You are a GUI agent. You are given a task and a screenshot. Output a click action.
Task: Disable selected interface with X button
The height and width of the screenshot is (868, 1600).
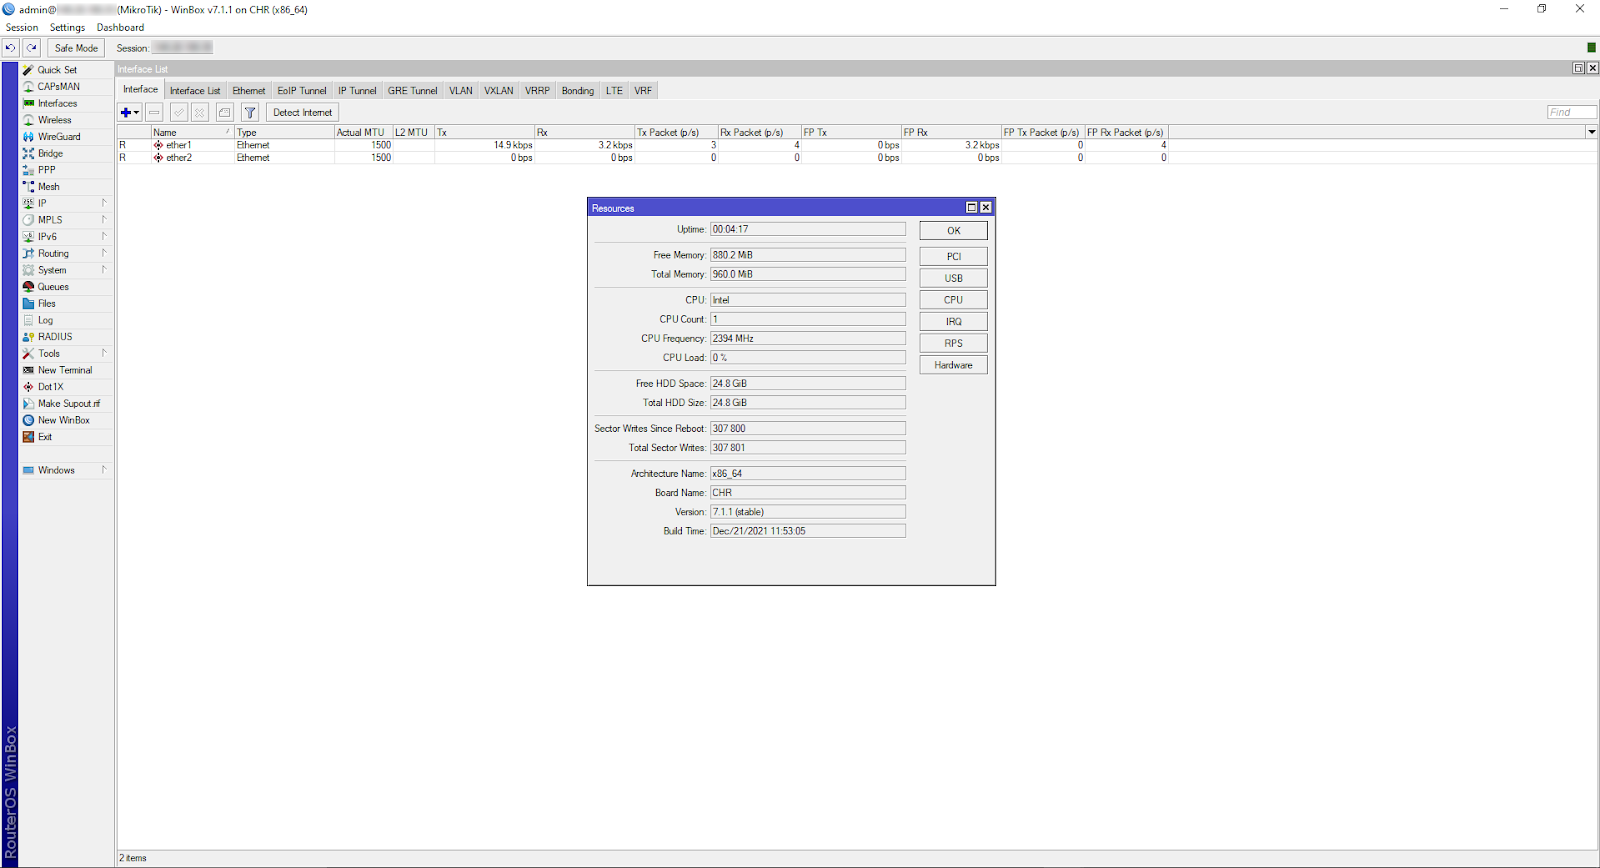click(x=200, y=112)
